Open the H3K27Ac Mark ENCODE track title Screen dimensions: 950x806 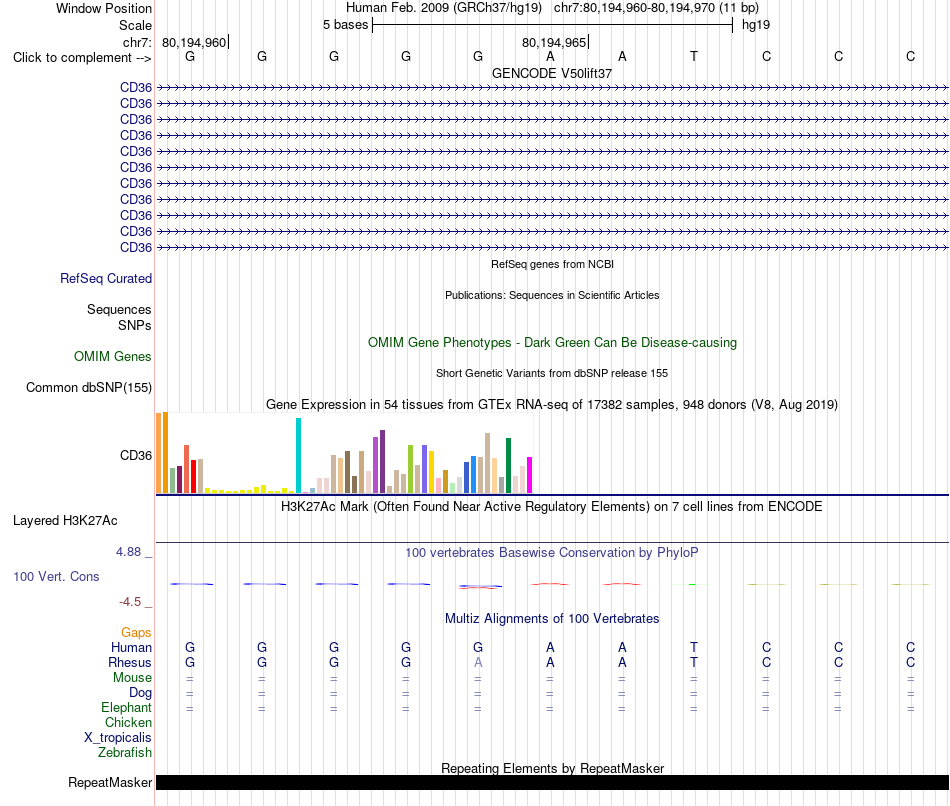(552, 507)
